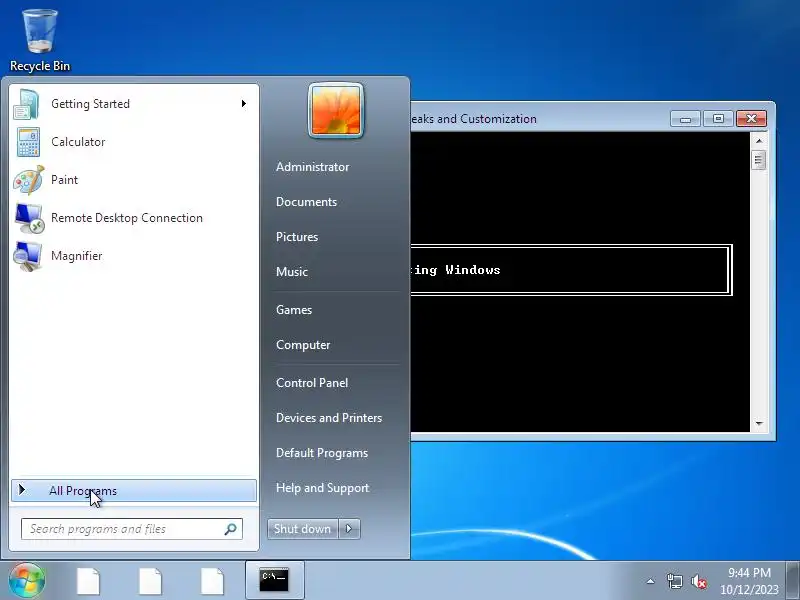Select the command prompt taskbar icon
Screen dimensions: 800x600
[x=274, y=580]
